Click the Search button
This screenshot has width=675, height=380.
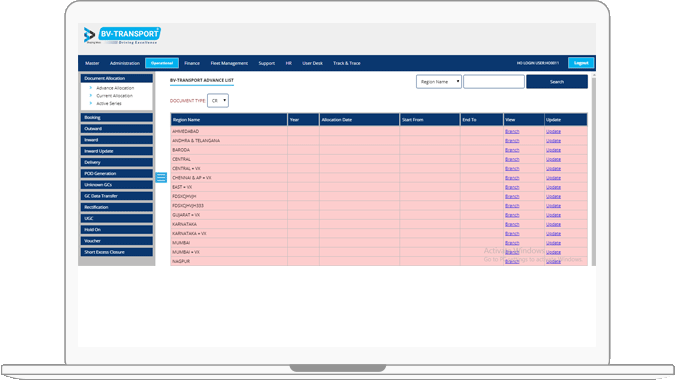click(x=557, y=81)
